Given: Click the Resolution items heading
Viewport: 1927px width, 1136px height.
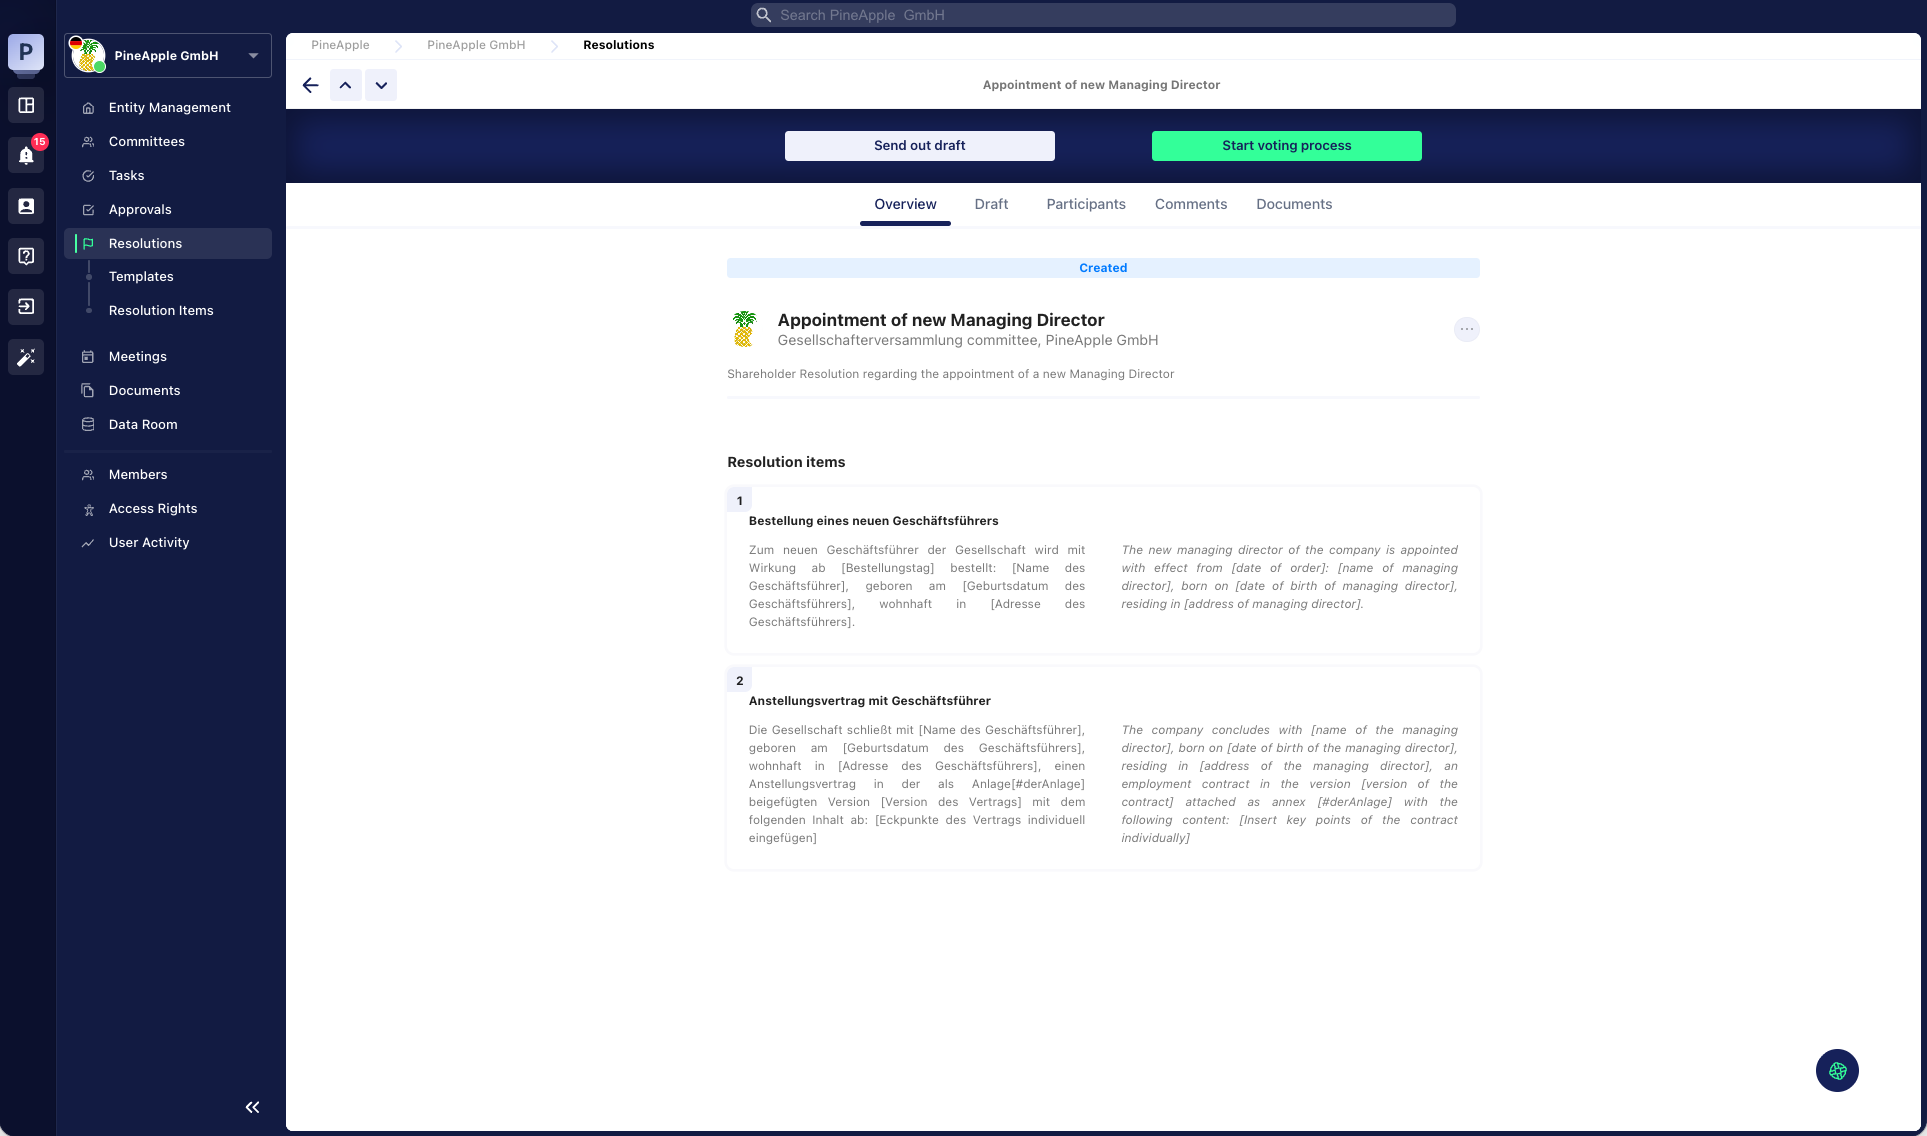Looking at the screenshot, I should coord(786,462).
